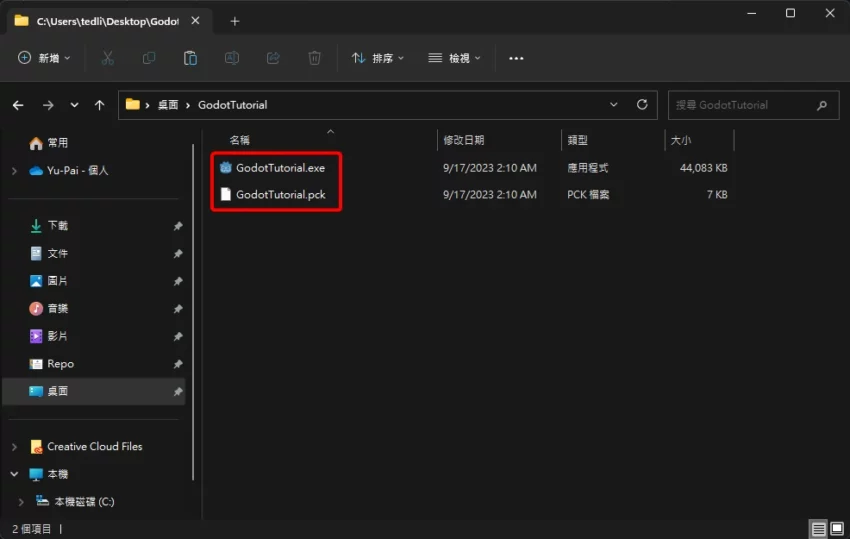Click the search magnifier icon
Image resolution: width=850 pixels, height=539 pixels.
pyautogui.click(x=822, y=105)
